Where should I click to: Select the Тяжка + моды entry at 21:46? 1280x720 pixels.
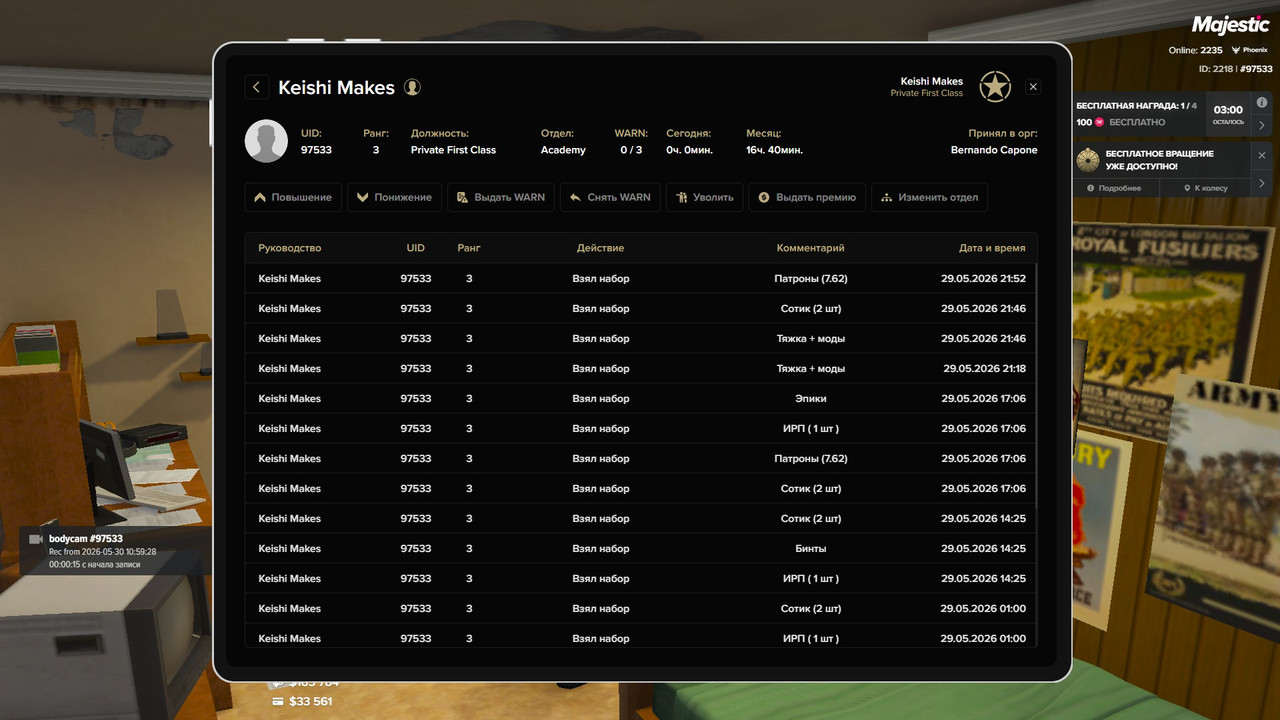[x=641, y=338]
